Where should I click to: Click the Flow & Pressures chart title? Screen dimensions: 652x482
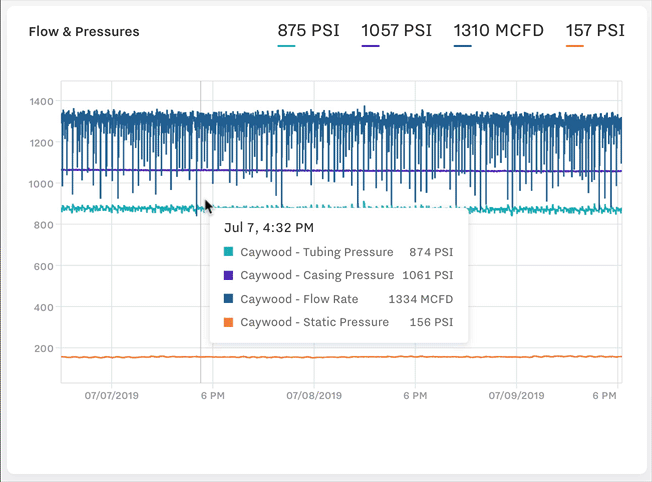(x=84, y=32)
